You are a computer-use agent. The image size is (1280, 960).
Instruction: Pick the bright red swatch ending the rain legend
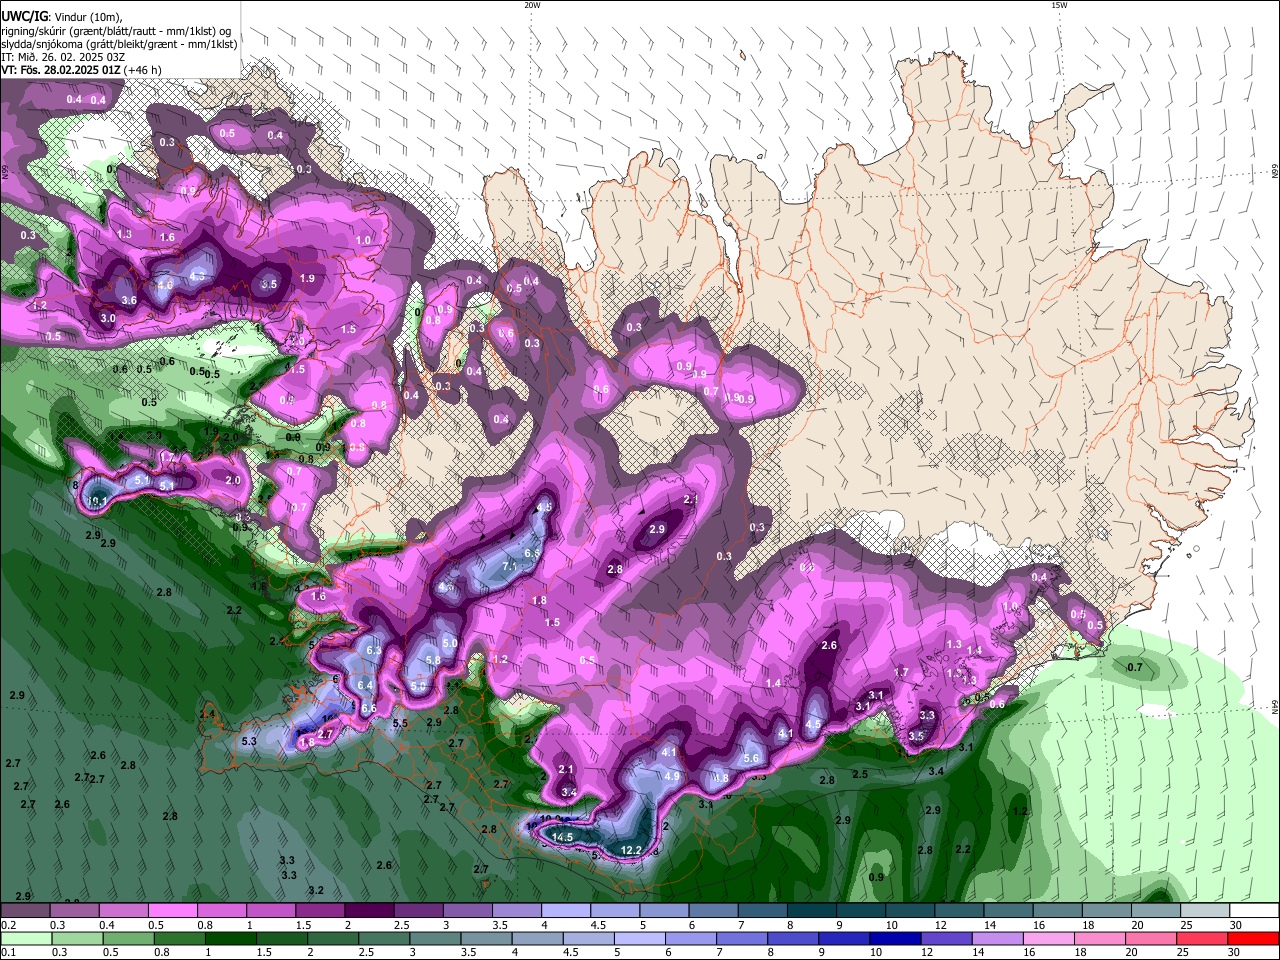pos(1253,938)
